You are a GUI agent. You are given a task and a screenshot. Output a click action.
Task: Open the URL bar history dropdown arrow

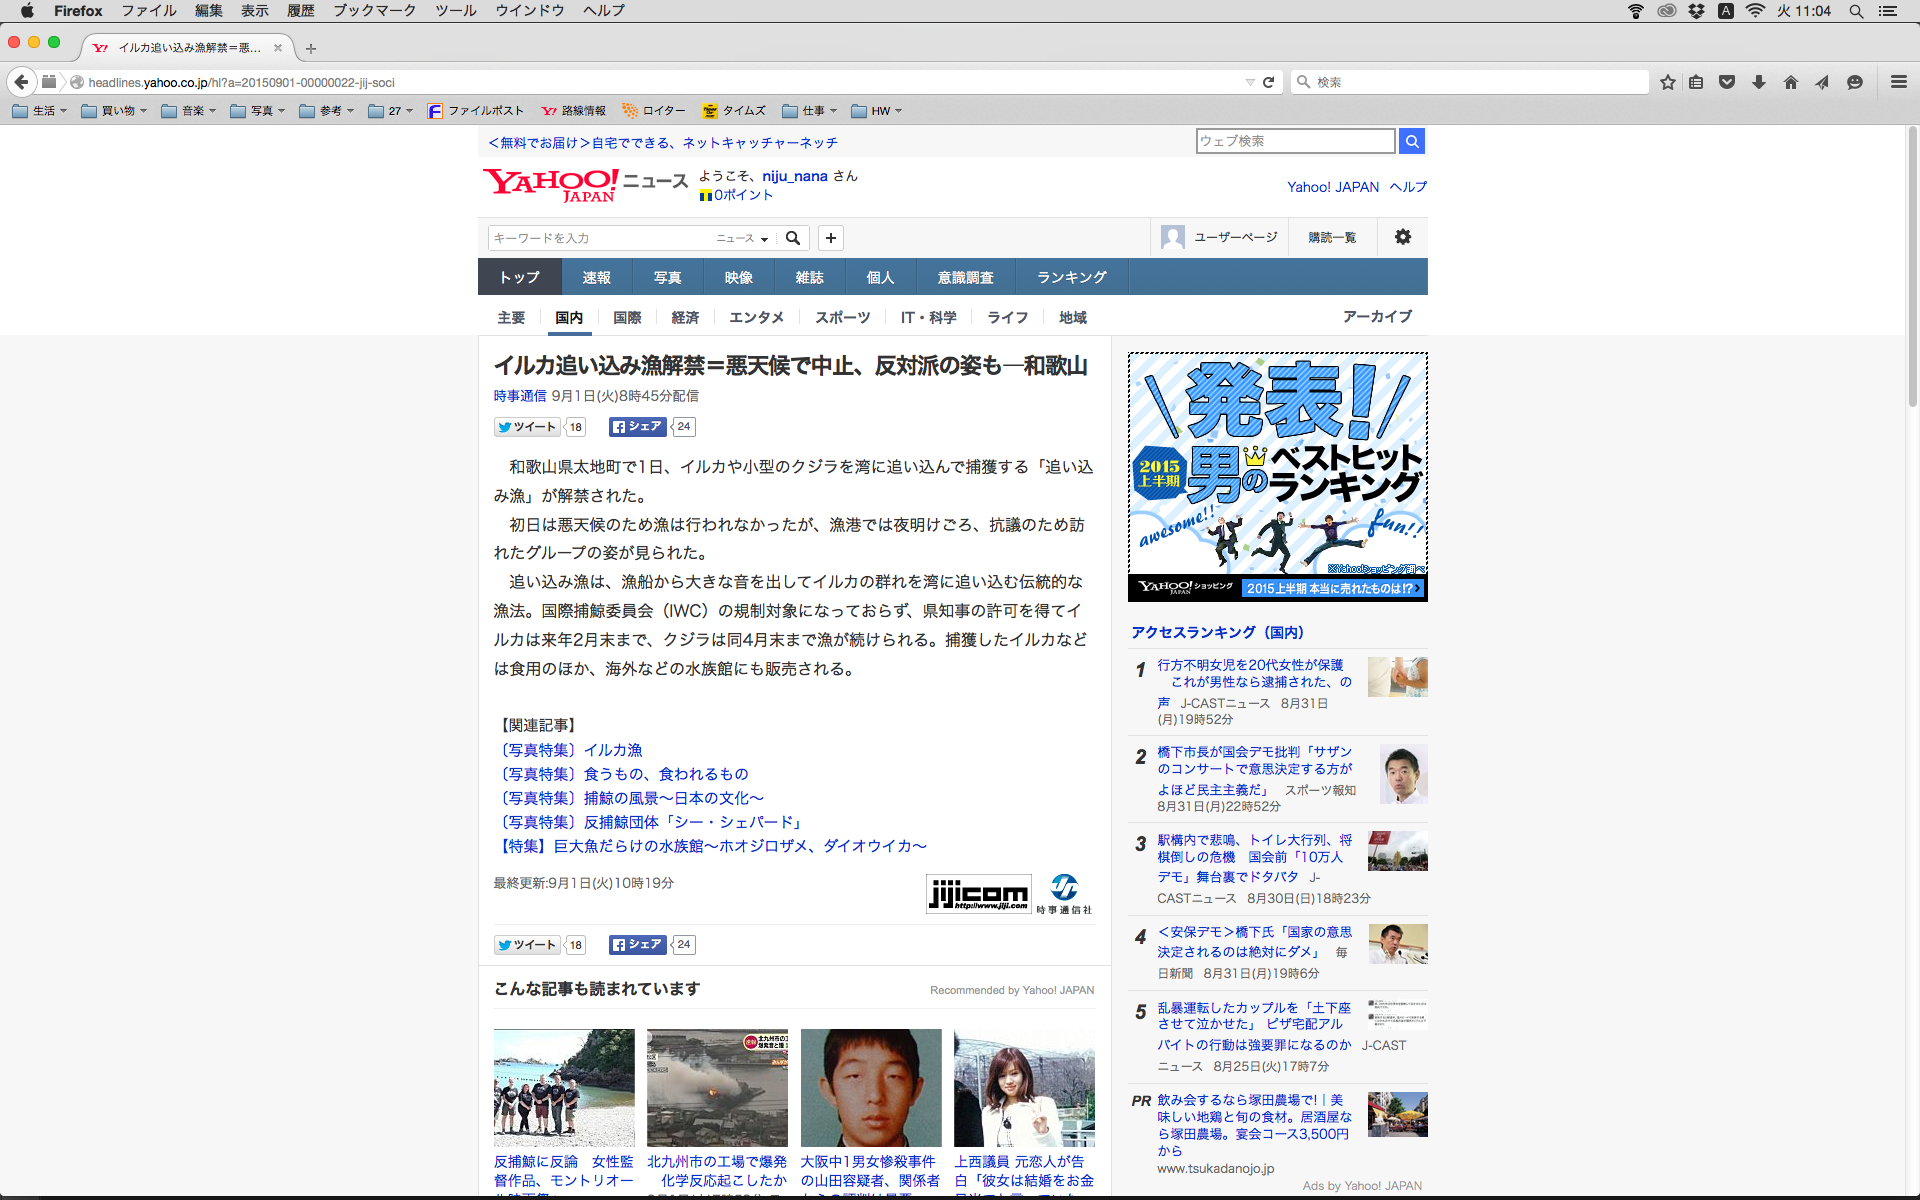pos(1249,82)
